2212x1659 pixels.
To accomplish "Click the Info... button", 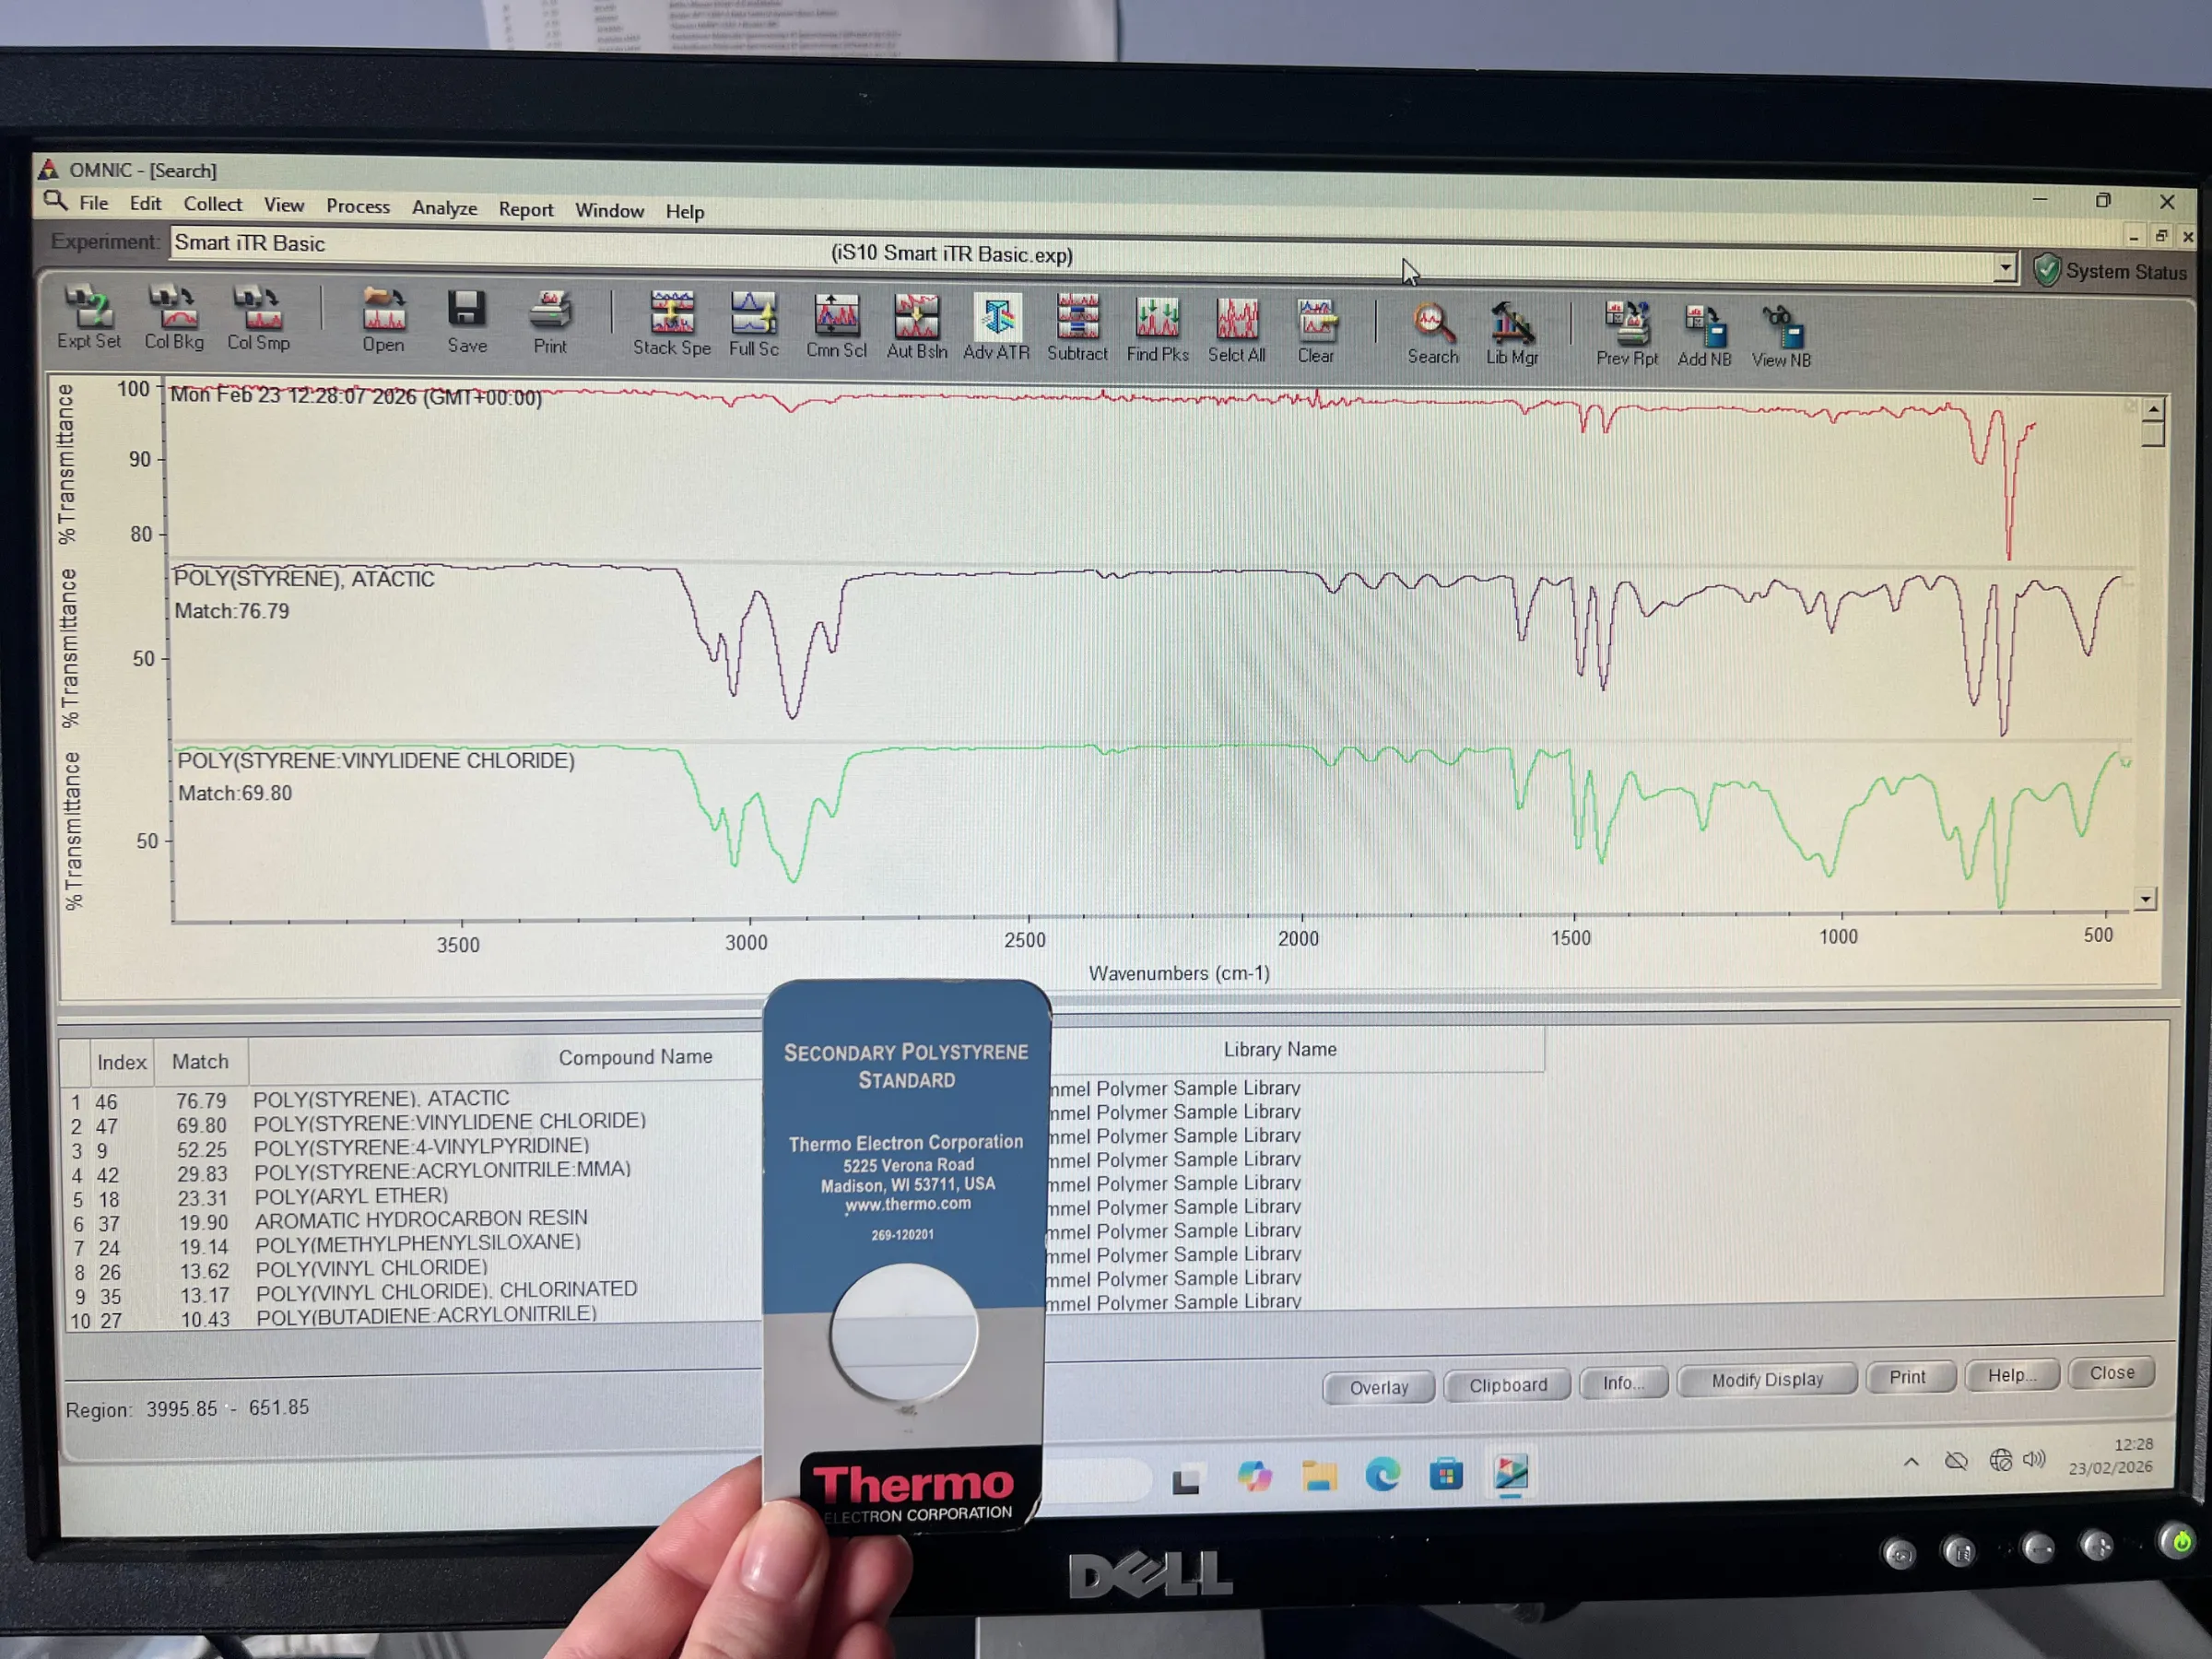I will coord(1623,1383).
